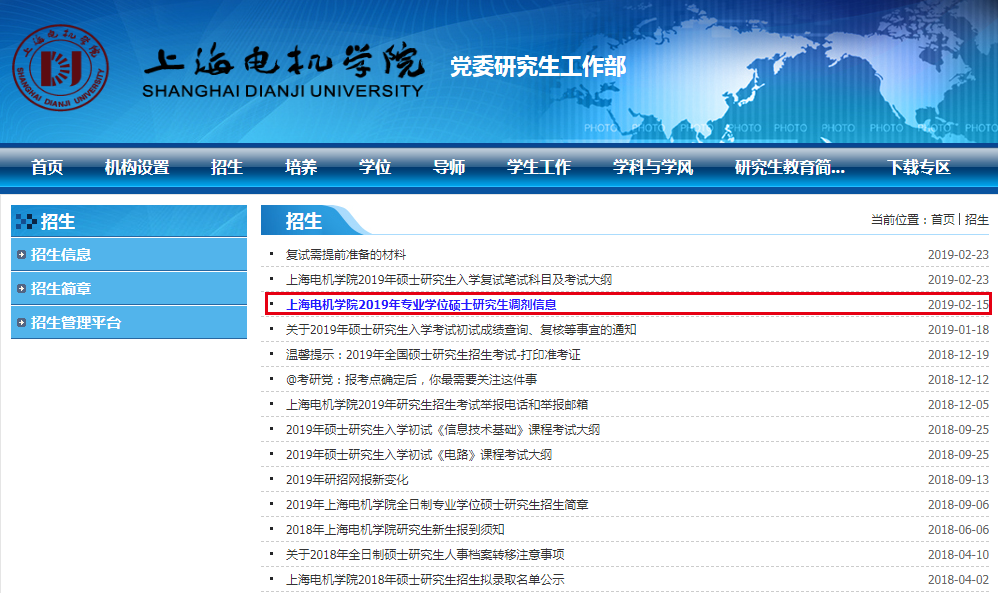This screenshot has width=998, height=593.
Task: Click the arrow icon beside 招生简章
Action: (21, 288)
